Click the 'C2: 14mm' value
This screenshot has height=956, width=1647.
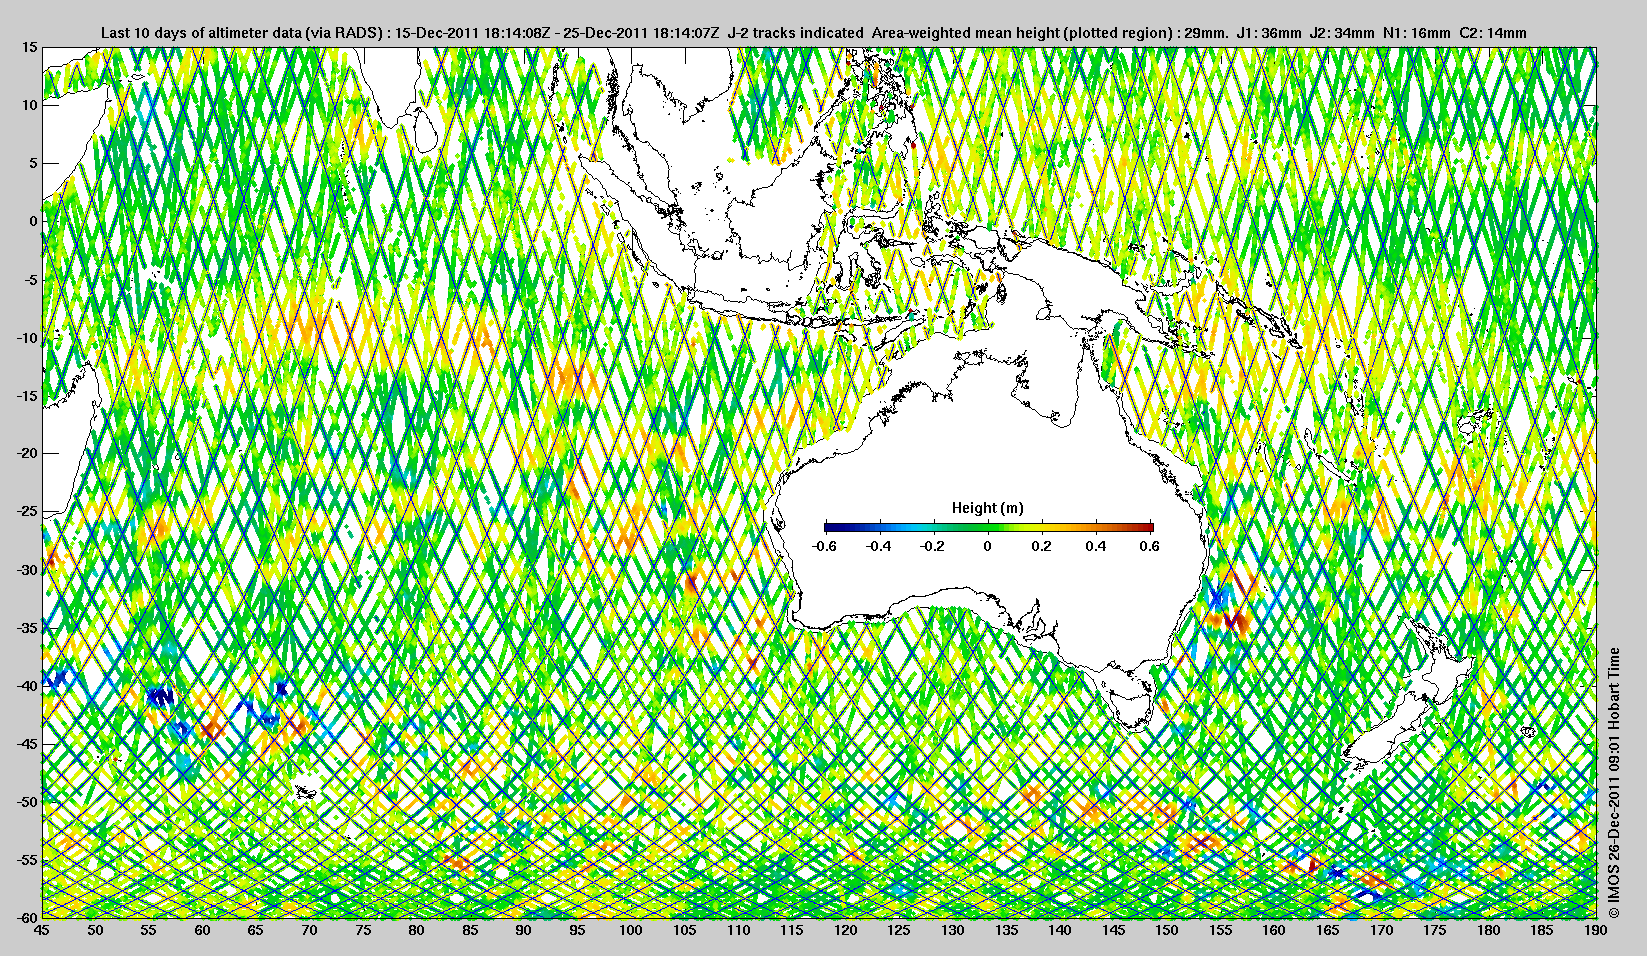click(x=1493, y=33)
